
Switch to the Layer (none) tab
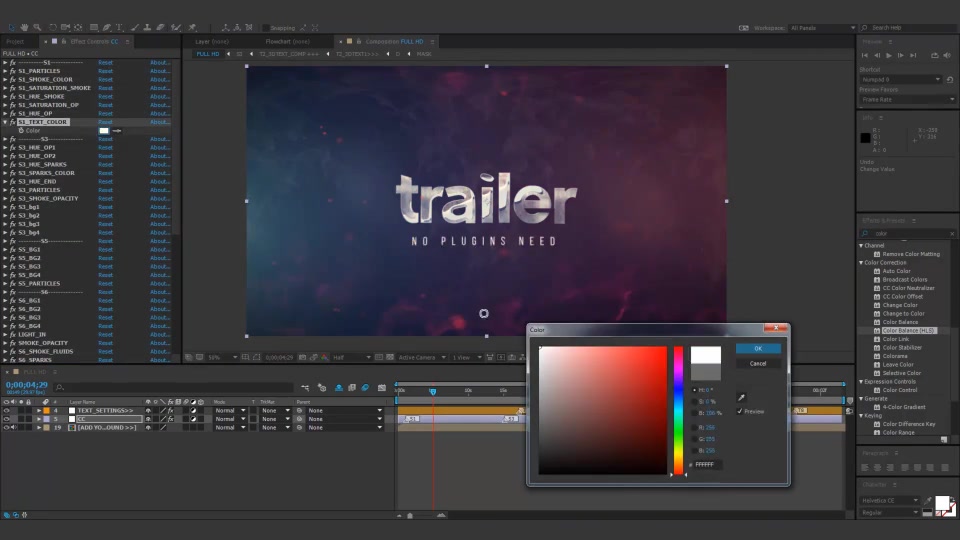[x=212, y=42]
